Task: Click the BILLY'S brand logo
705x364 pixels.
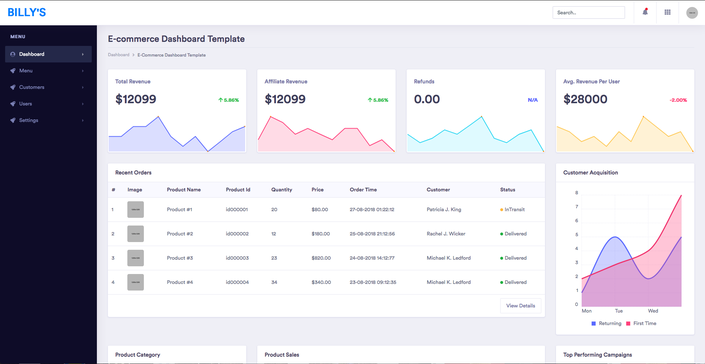Action: pyautogui.click(x=27, y=13)
